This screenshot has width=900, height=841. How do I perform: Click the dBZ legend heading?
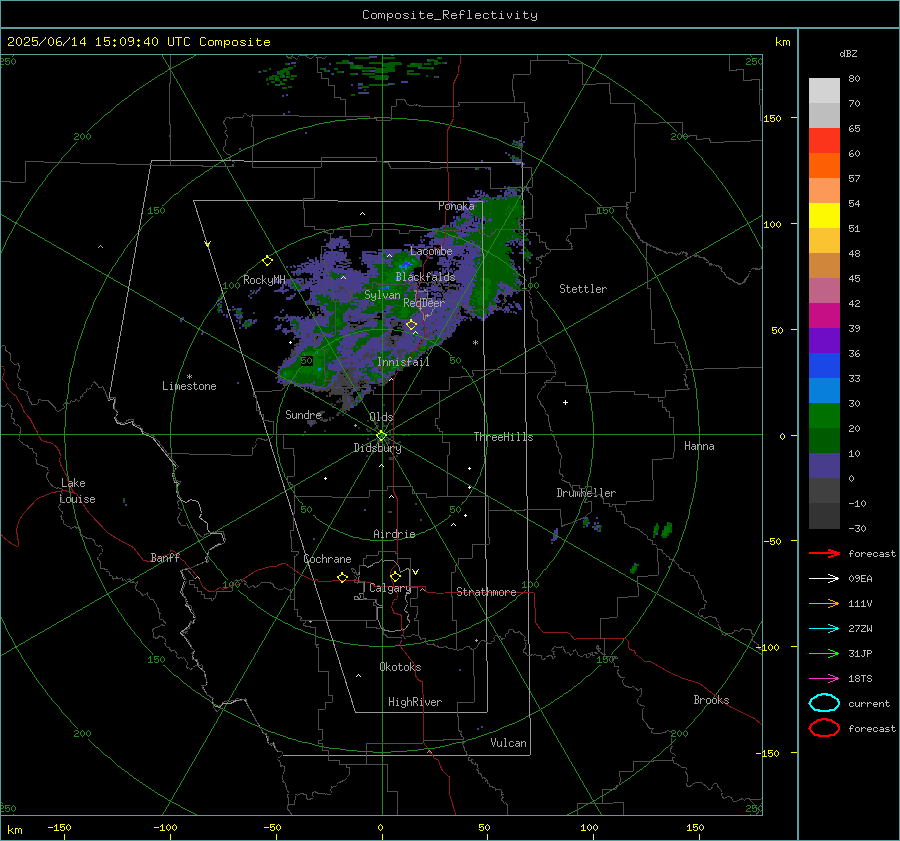848,53
